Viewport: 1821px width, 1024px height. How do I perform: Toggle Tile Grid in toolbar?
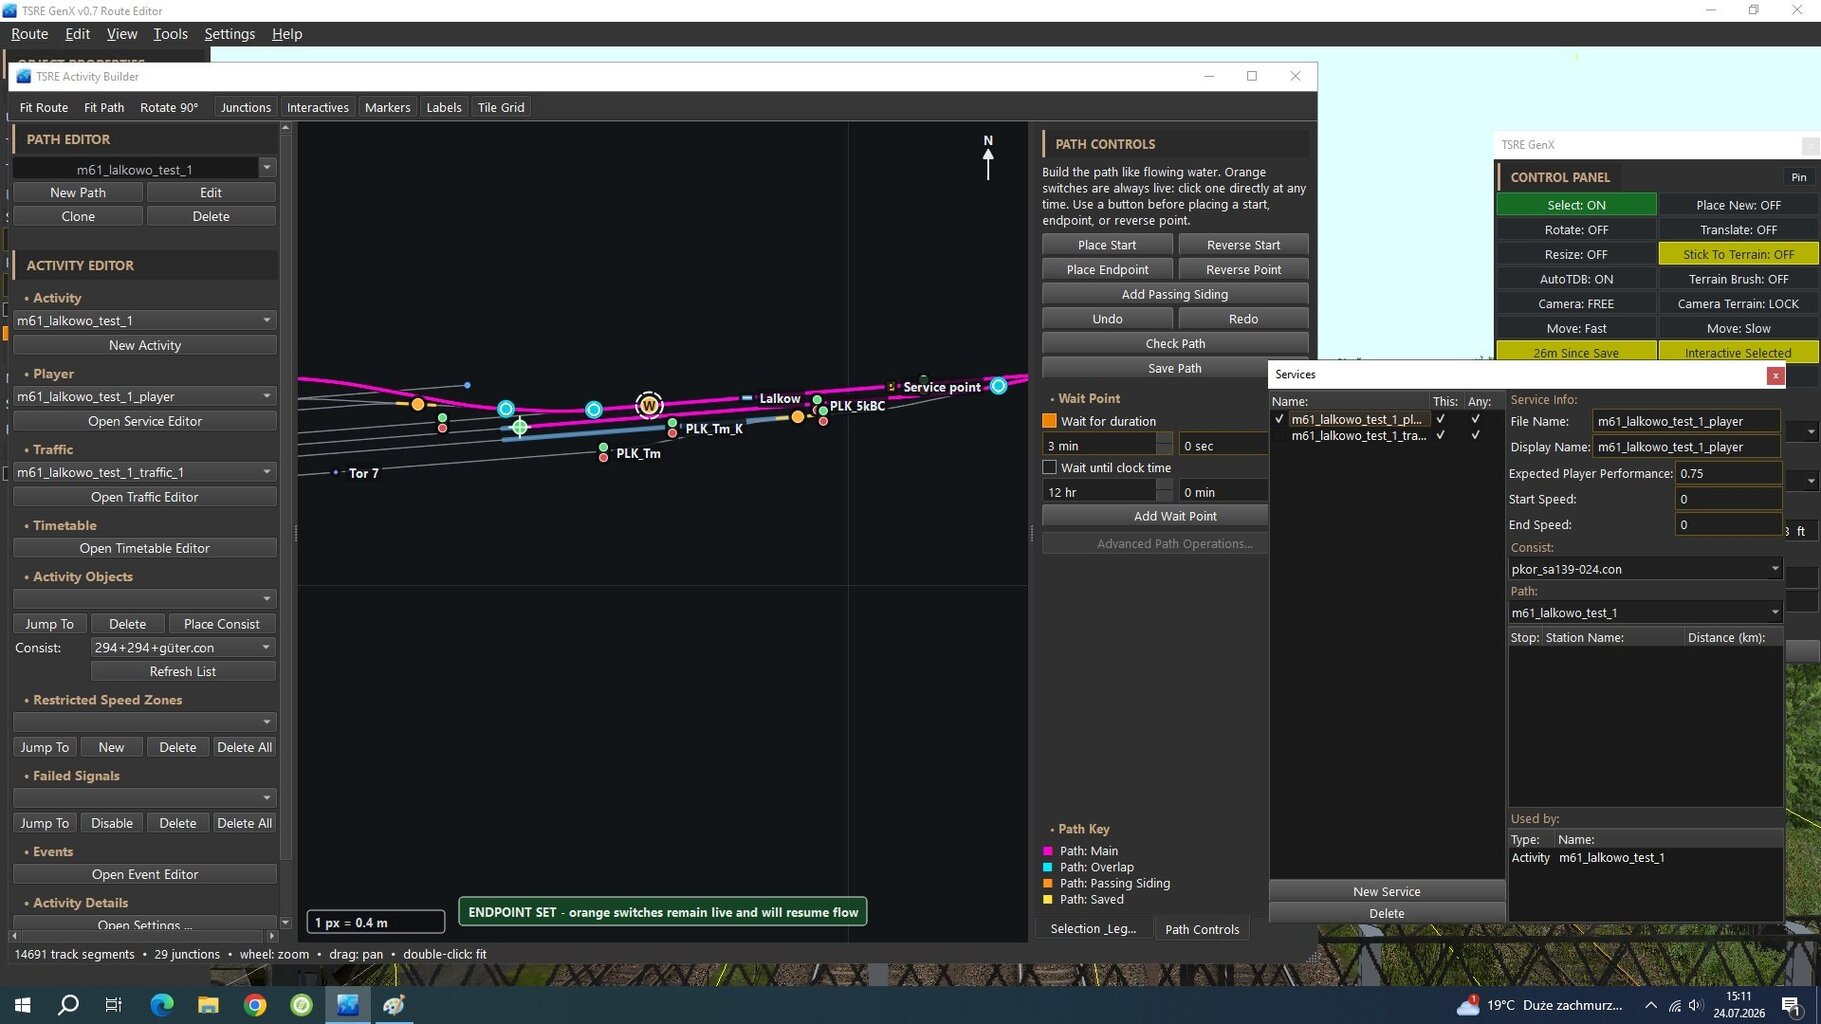[x=501, y=107]
